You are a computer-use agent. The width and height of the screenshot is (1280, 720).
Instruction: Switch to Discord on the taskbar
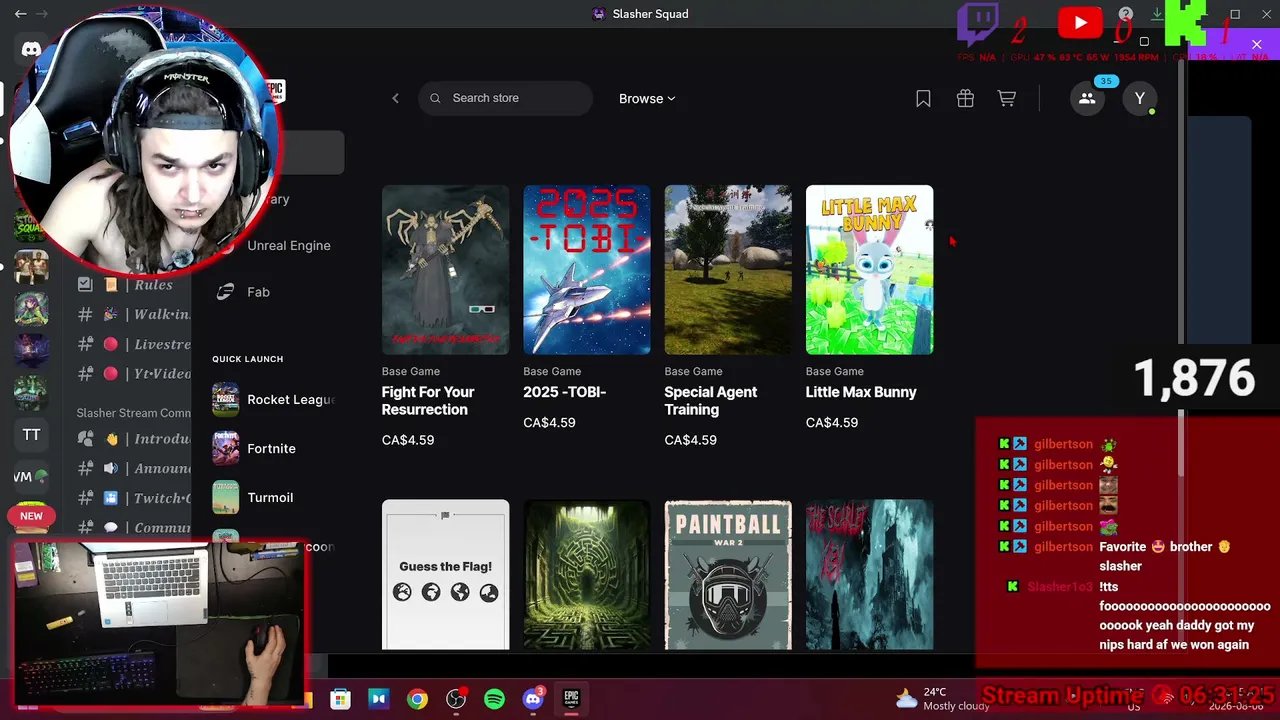533,699
